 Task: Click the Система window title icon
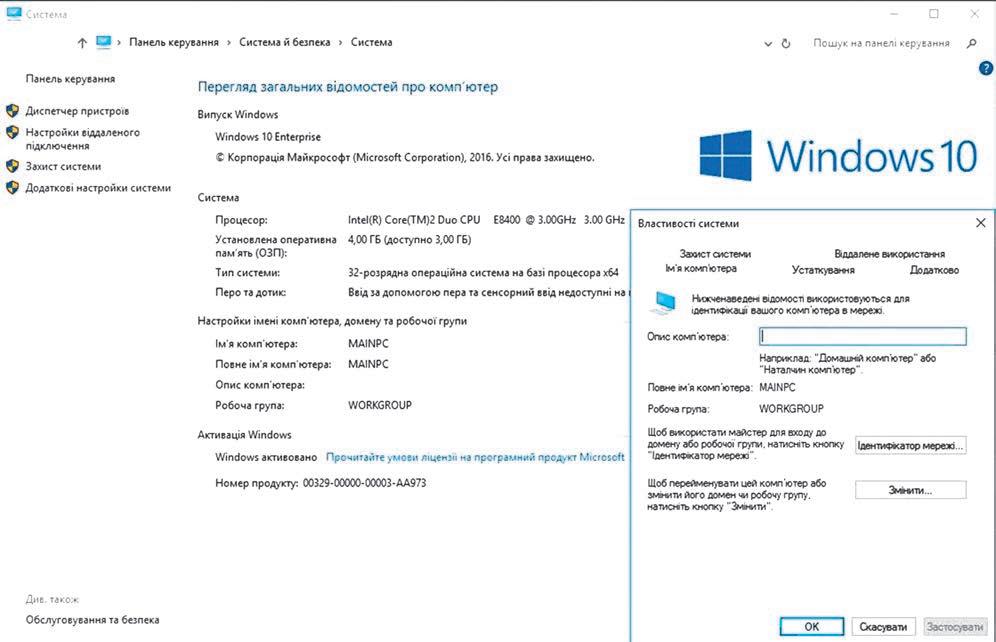[13, 13]
